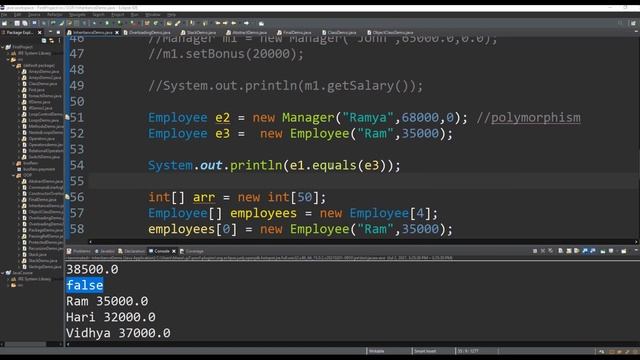Collapse the default package node
This screenshot has height=360, width=640.
pos(13,65)
